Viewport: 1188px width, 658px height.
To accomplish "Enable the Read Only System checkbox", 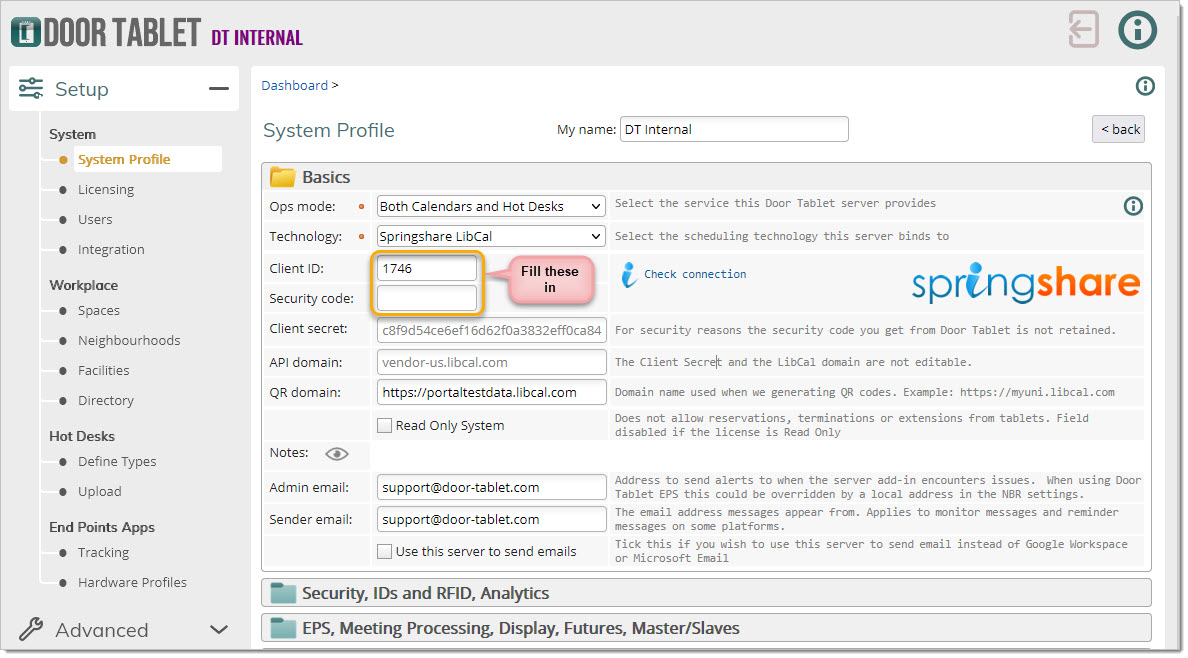I will click(385, 425).
